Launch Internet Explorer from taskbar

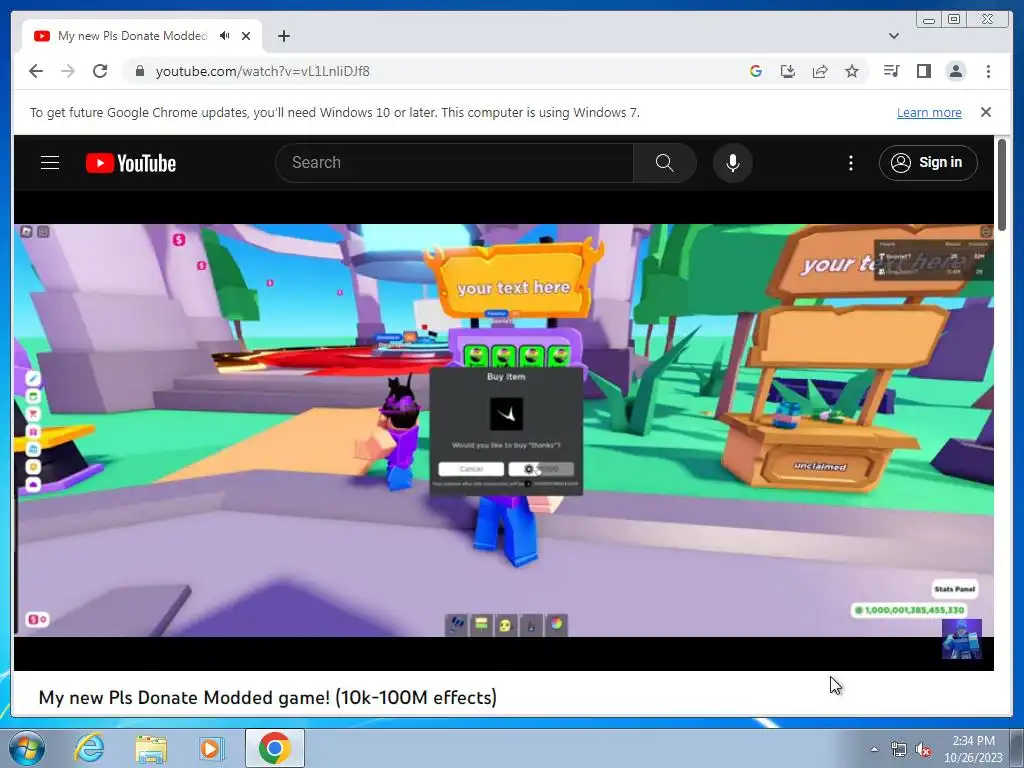89,748
